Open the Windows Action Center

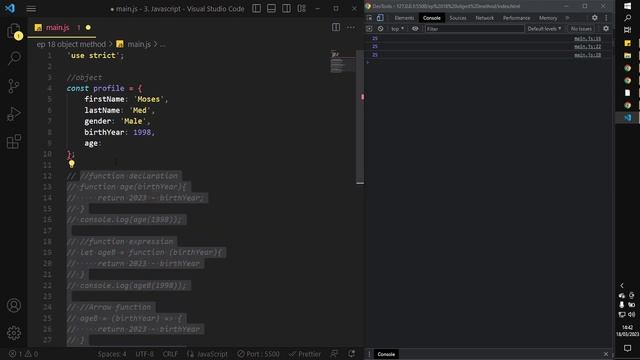[628, 348]
